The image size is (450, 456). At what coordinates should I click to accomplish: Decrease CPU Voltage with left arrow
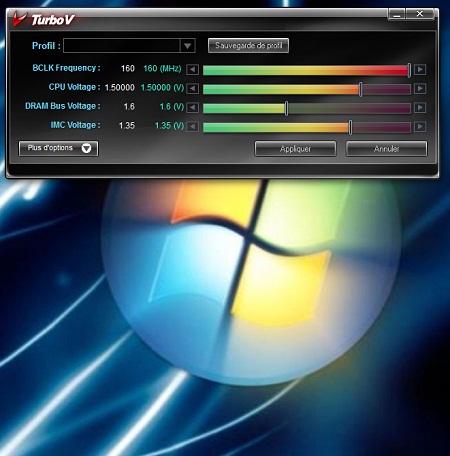pos(192,89)
